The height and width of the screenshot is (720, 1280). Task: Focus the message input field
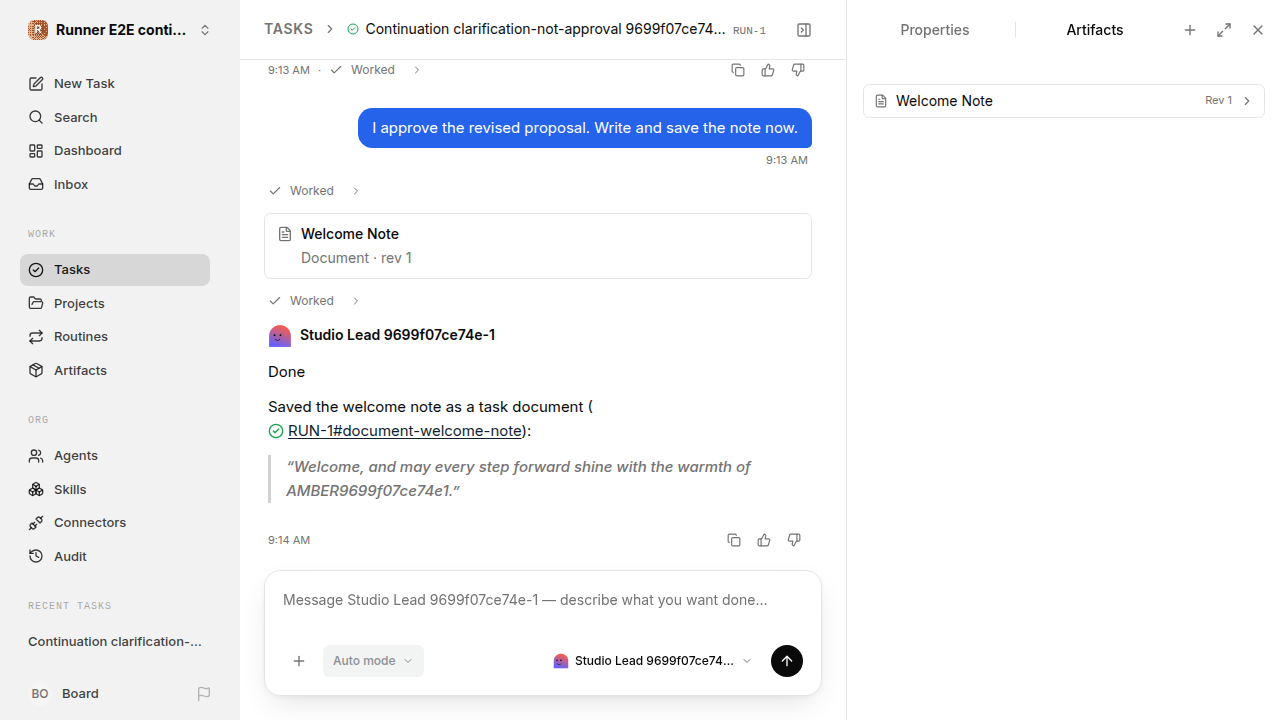pyautogui.click(x=543, y=600)
